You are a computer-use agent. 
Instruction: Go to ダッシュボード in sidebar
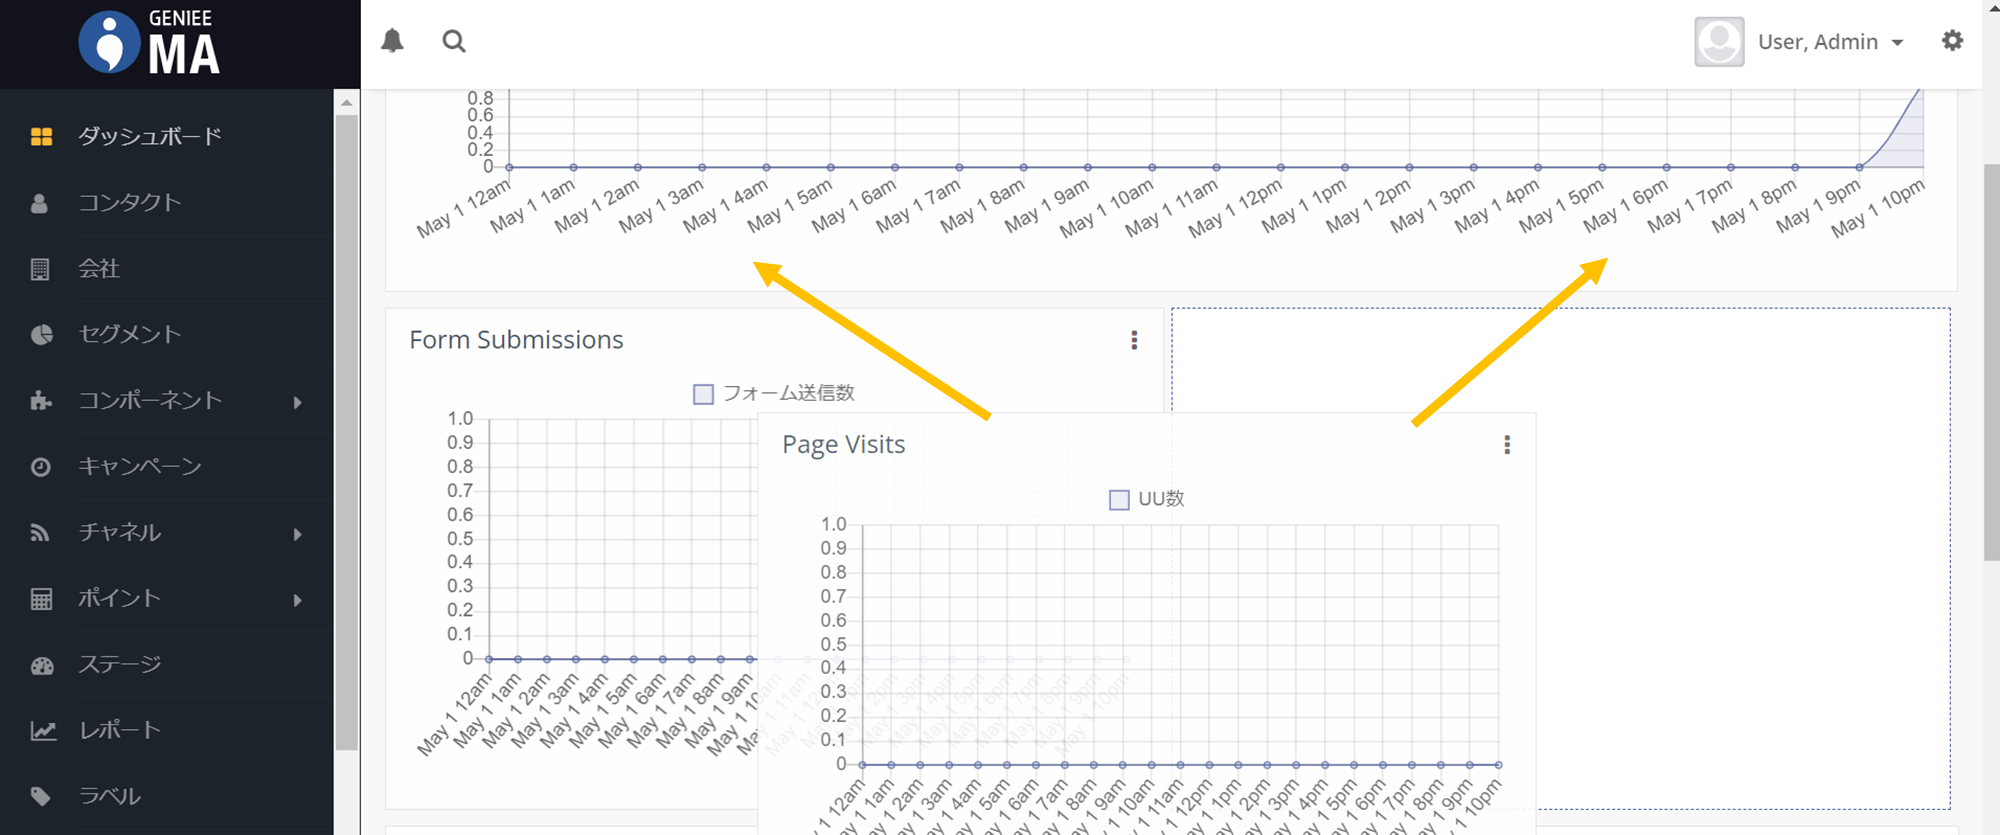coord(150,136)
